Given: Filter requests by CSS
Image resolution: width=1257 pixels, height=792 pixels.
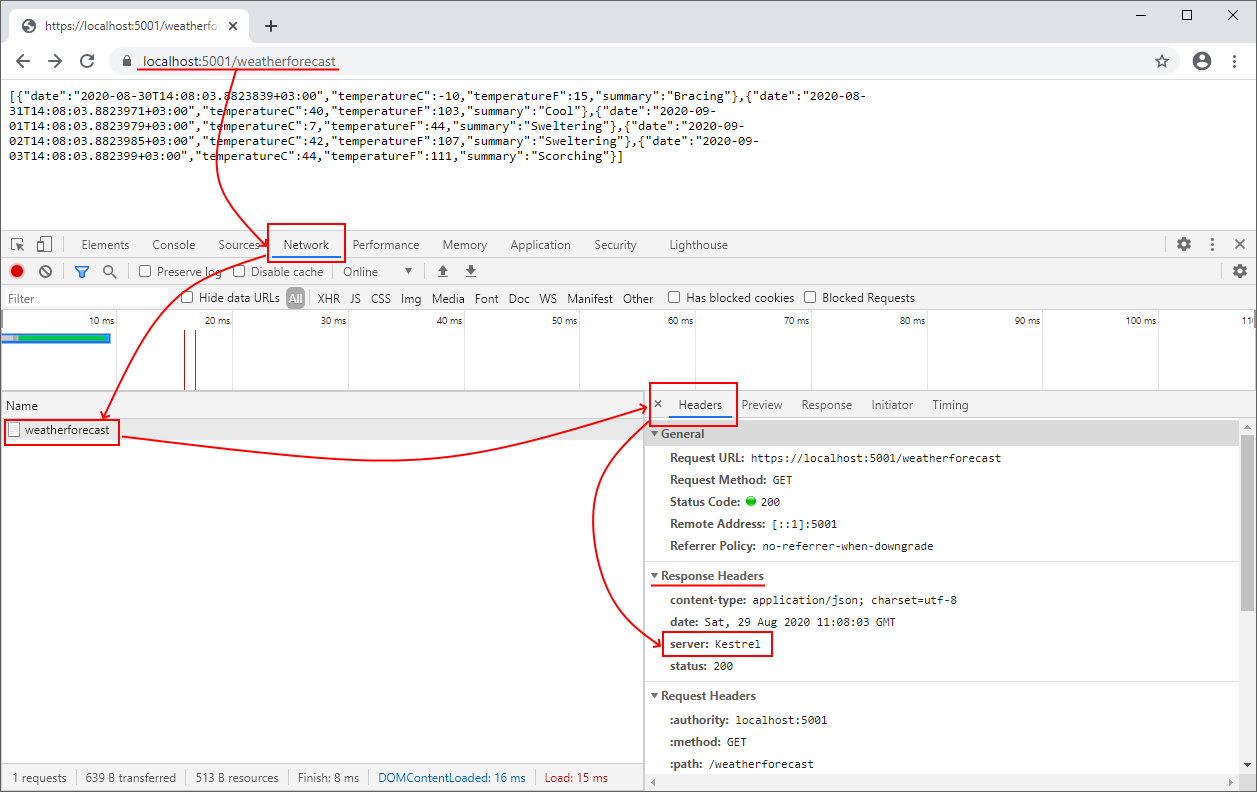Looking at the screenshot, I should (x=381, y=298).
